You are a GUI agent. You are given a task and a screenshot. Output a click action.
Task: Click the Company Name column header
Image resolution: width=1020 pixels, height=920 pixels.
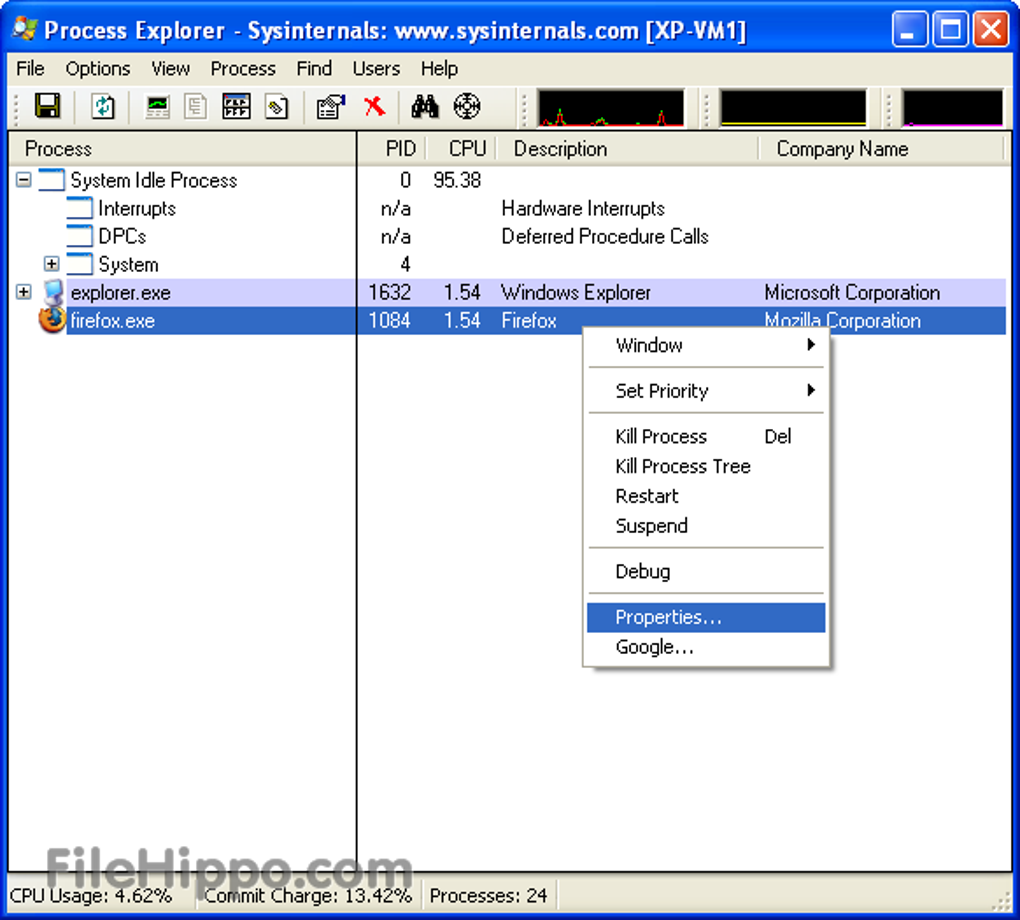pos(842,149)
